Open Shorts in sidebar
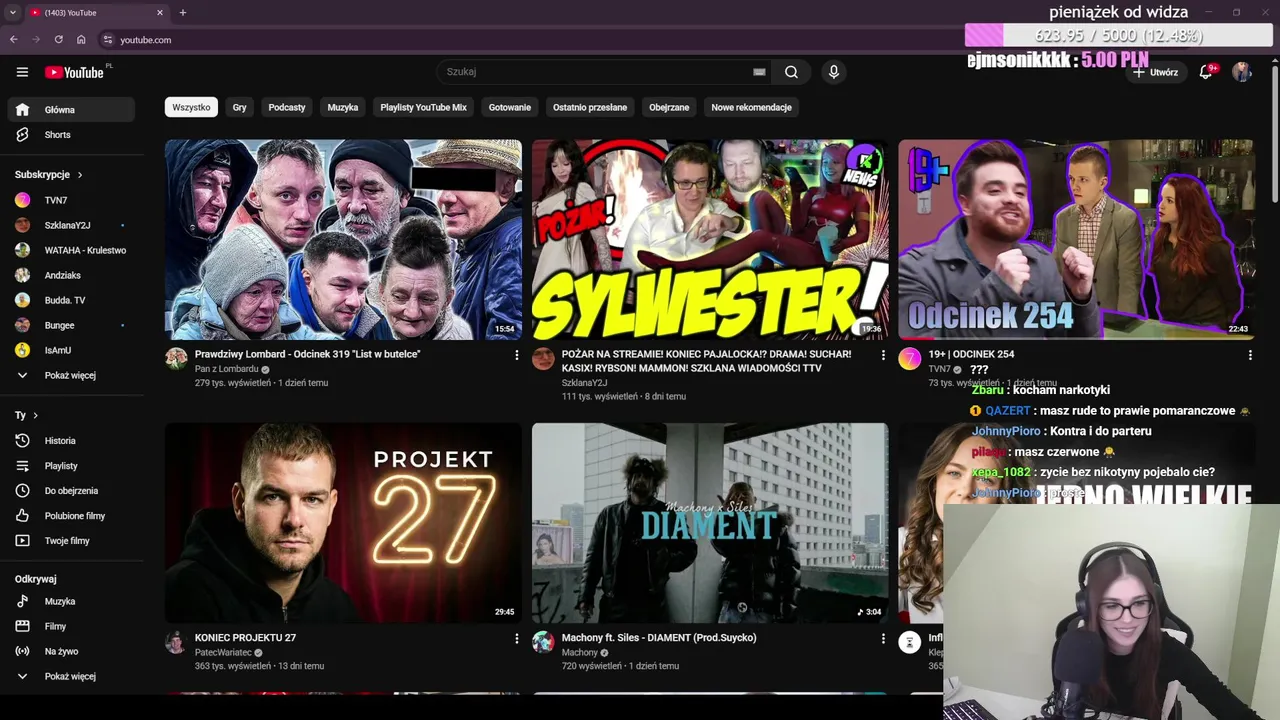 tap(70, 135)
